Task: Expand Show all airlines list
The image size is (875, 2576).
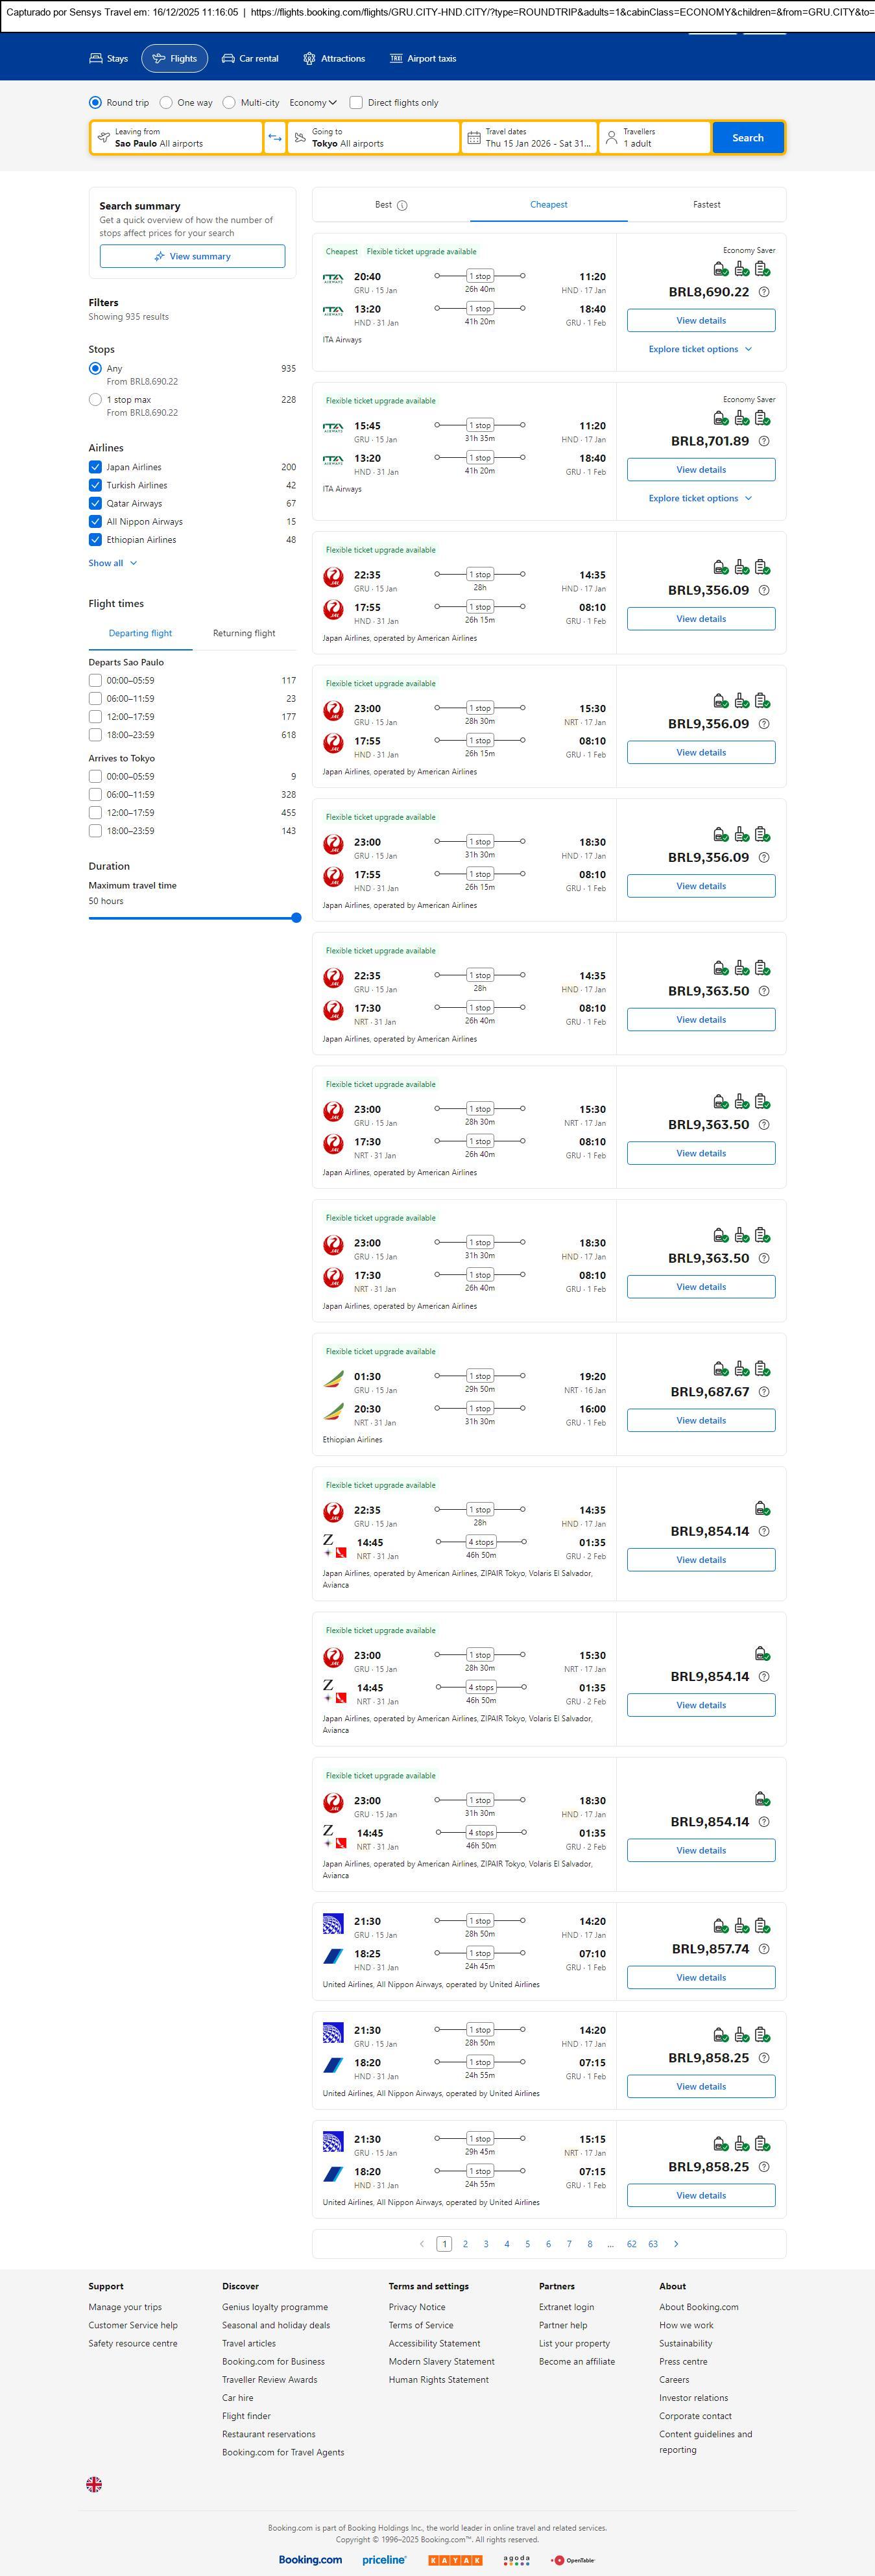Action: [x=112, y=563]
